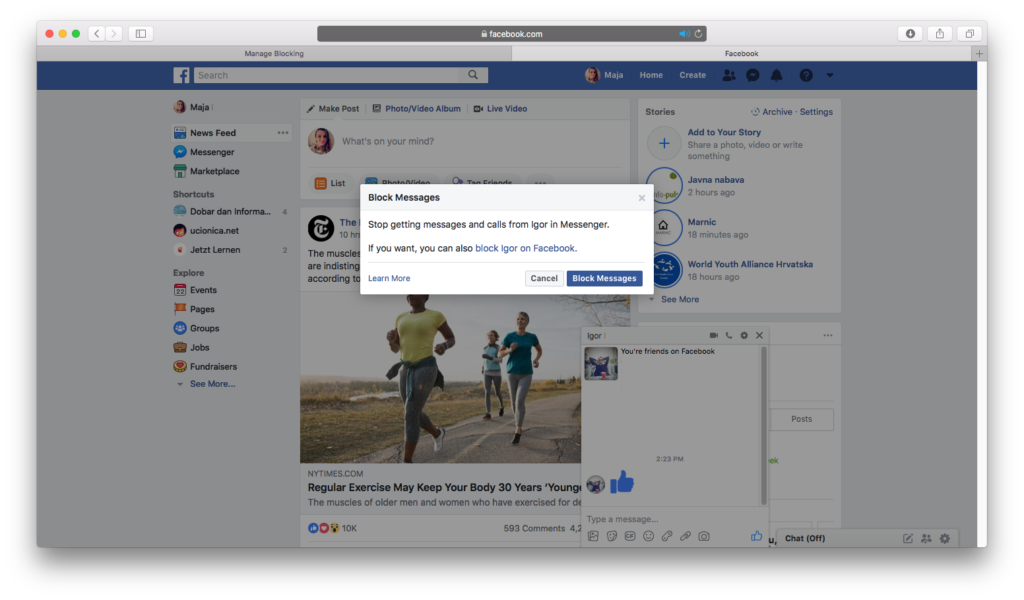The image size is (1024, 600).
Task: Confirm with the Block Messages button
Action: tap(604, 279)
